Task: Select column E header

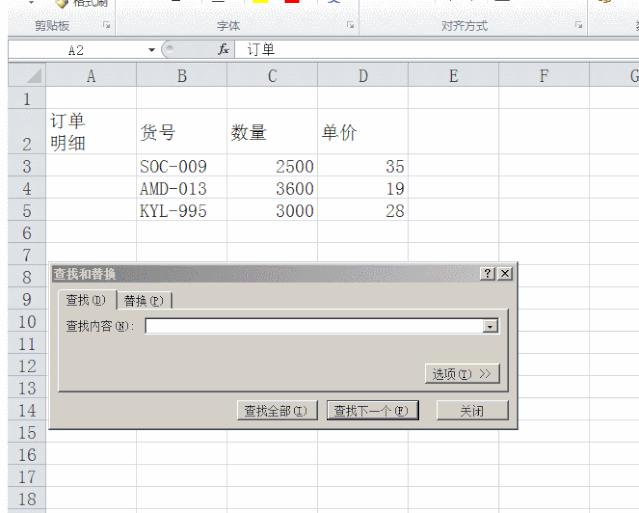Action: [453, 75]
